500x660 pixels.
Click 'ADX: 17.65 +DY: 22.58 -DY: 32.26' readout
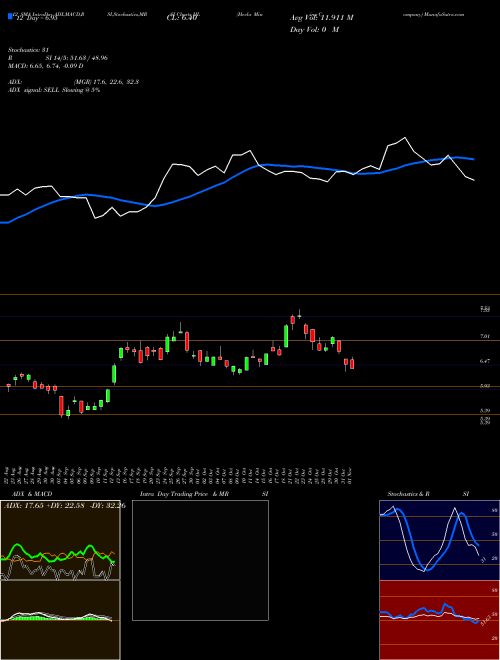[x=65, y=506]
